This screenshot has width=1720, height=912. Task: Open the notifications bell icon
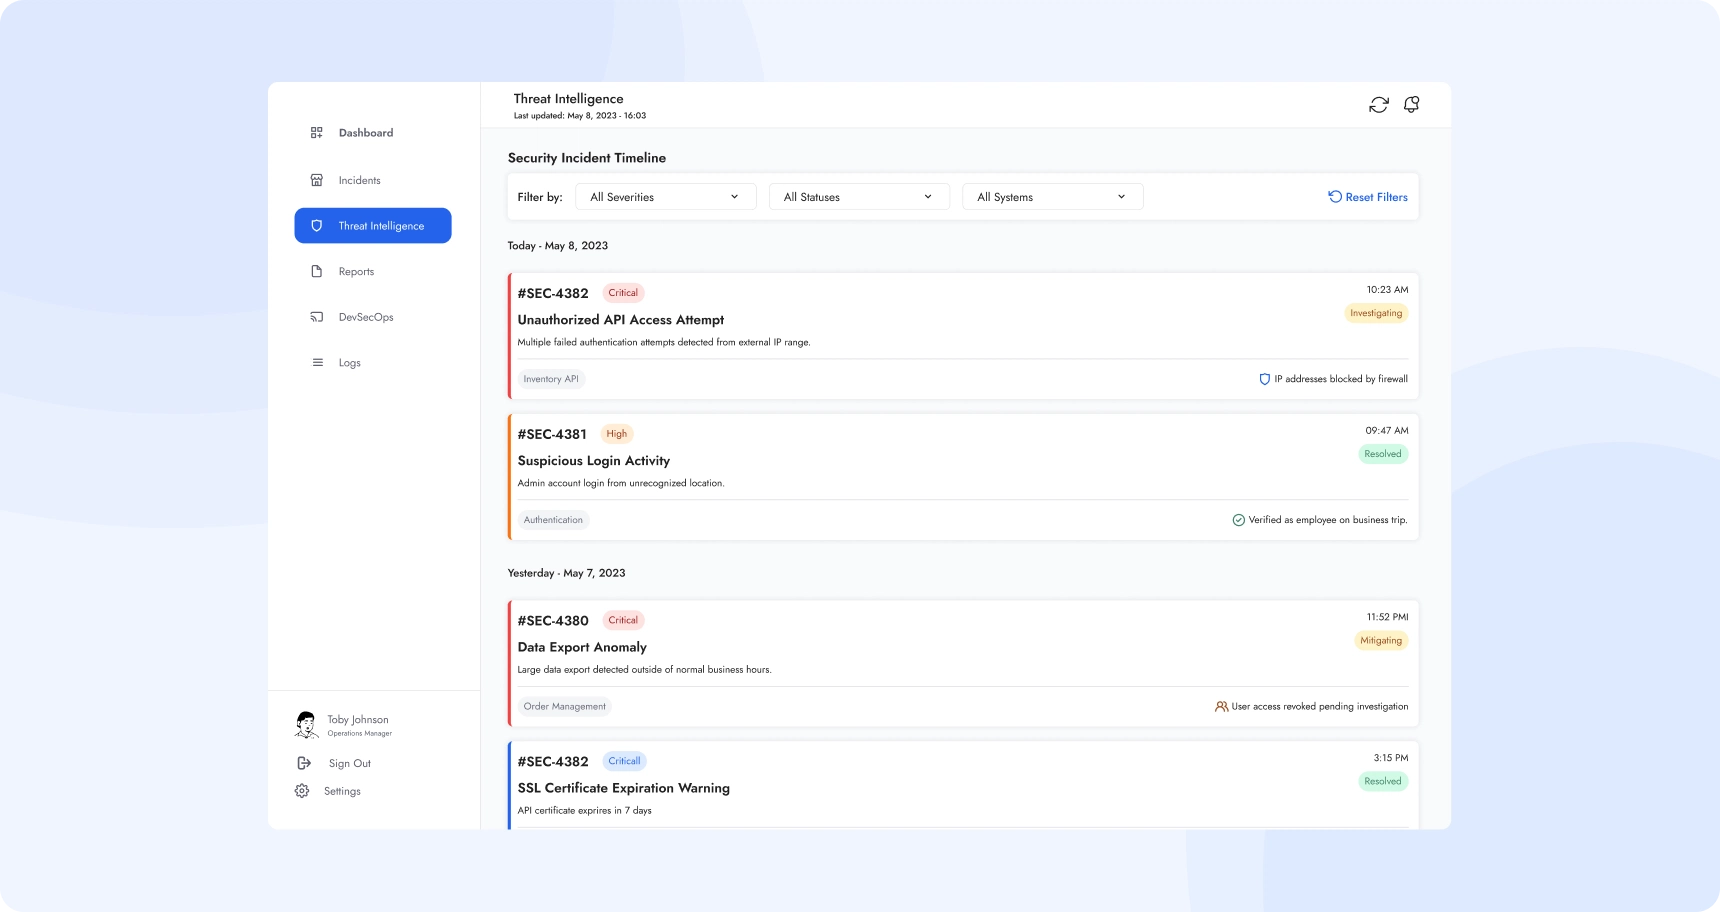(1412, 105)
